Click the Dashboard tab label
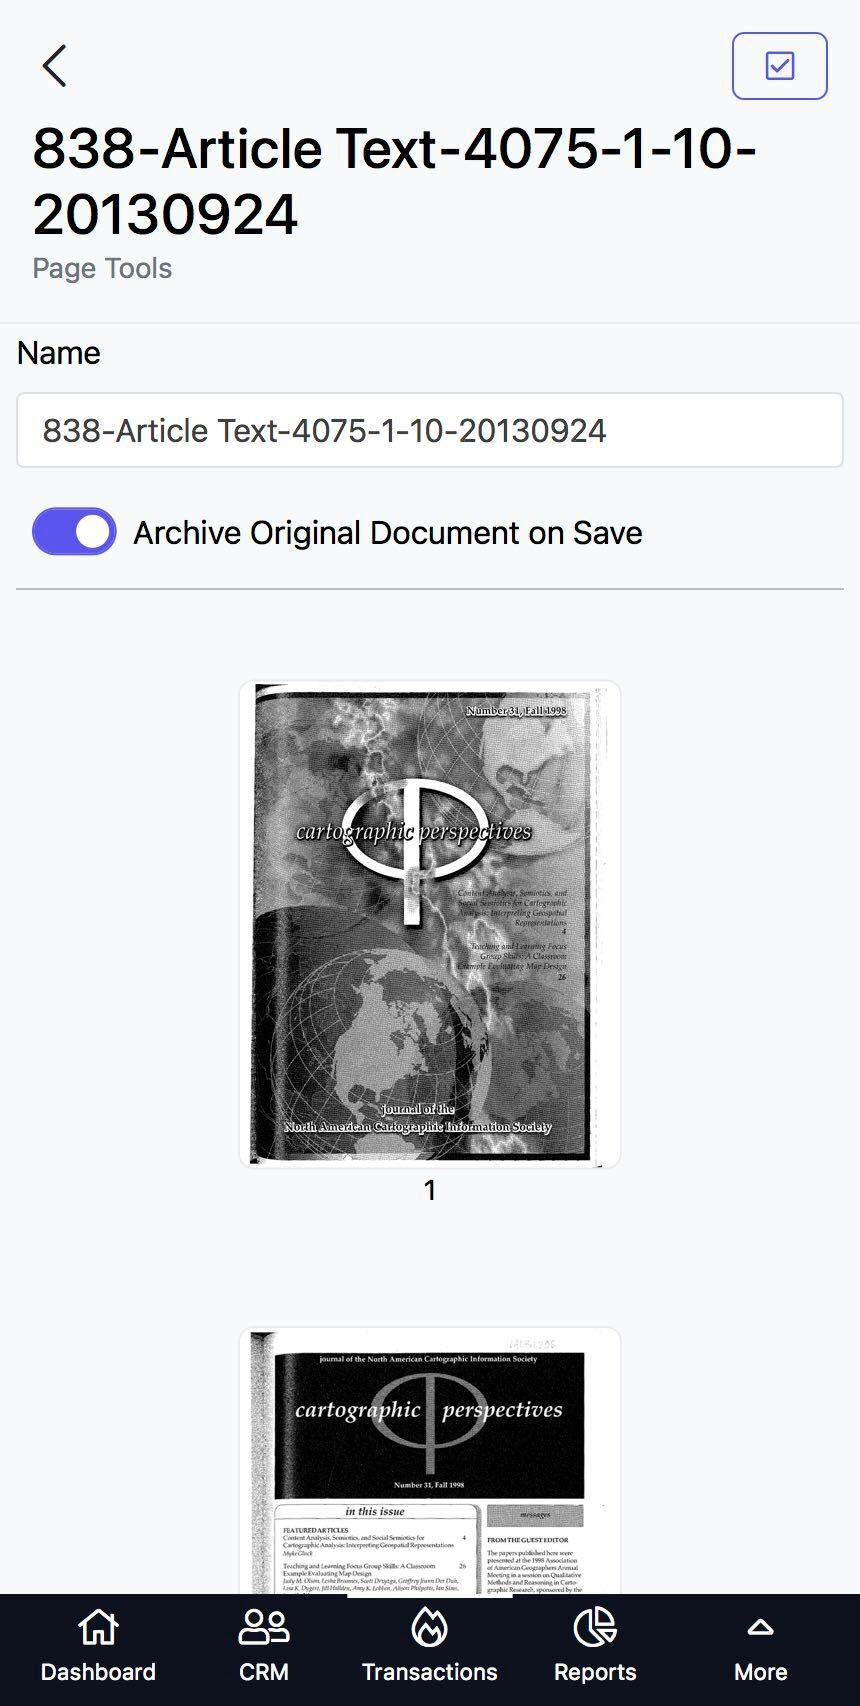860x1706 pixels. tap(98, 1672)
